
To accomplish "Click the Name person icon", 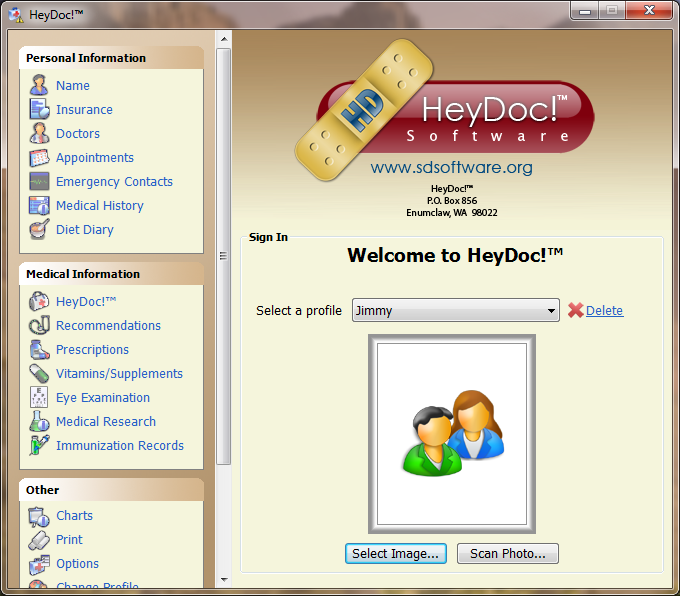I will tap(39, 85).
